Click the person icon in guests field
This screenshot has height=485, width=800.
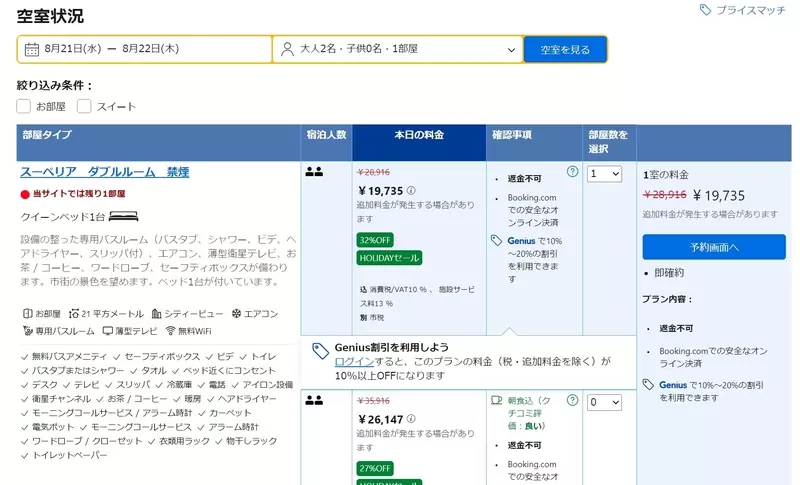[287, 49]
